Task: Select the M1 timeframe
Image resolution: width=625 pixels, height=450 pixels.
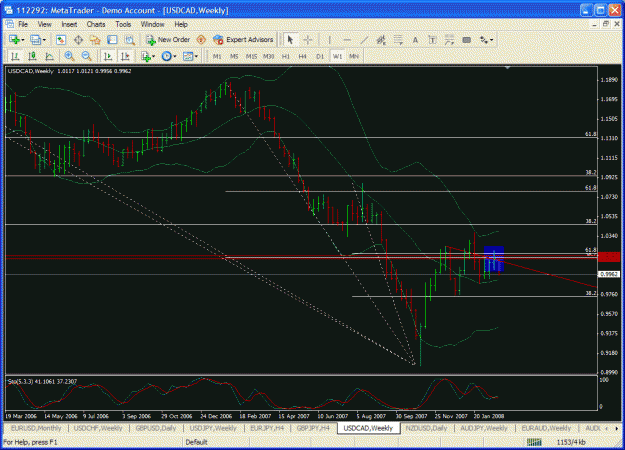Action: 217,57
